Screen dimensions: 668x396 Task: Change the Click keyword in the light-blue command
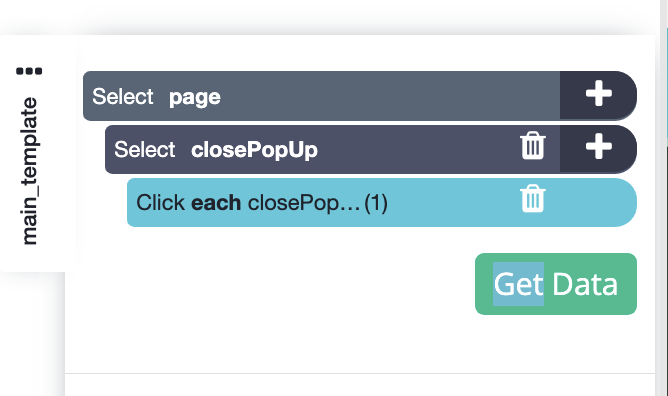tap(161, 203)
